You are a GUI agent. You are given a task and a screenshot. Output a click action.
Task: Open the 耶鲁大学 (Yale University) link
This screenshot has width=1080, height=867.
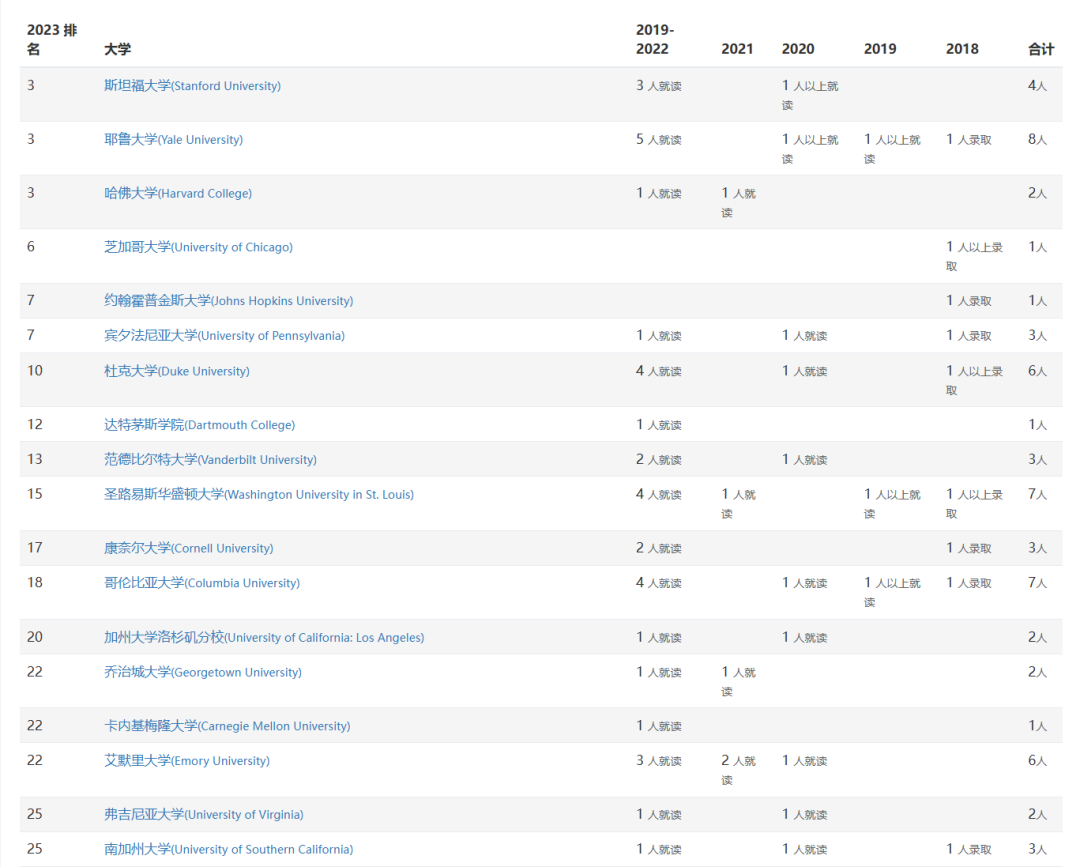[174, 140]
